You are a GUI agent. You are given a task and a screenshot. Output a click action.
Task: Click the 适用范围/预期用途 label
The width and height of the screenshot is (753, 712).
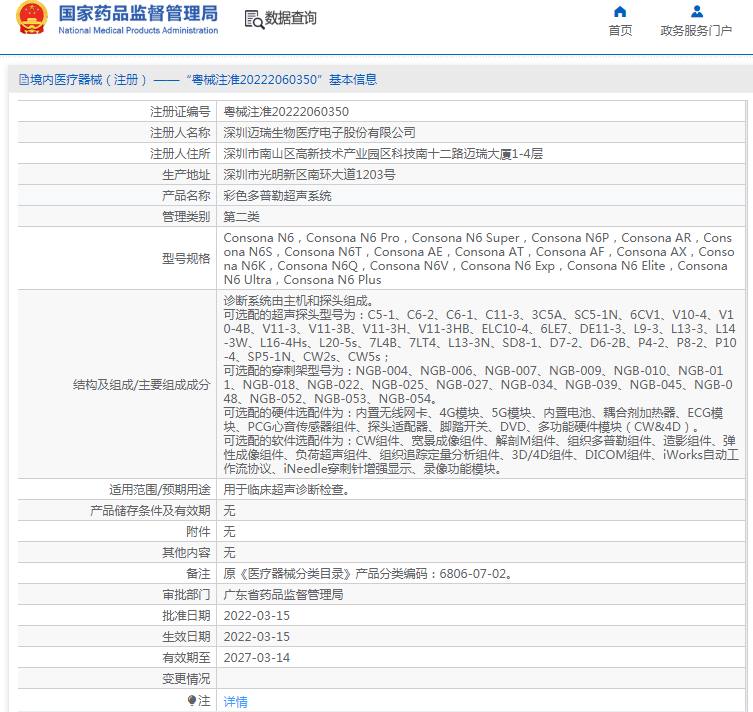[x=159, y=490]
